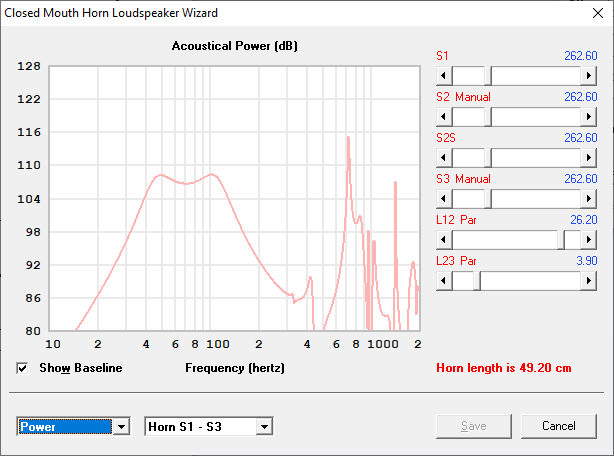The image size is (614, 456).
Task: Click the L23 Par slider thumb
Action: click(477, 281)
